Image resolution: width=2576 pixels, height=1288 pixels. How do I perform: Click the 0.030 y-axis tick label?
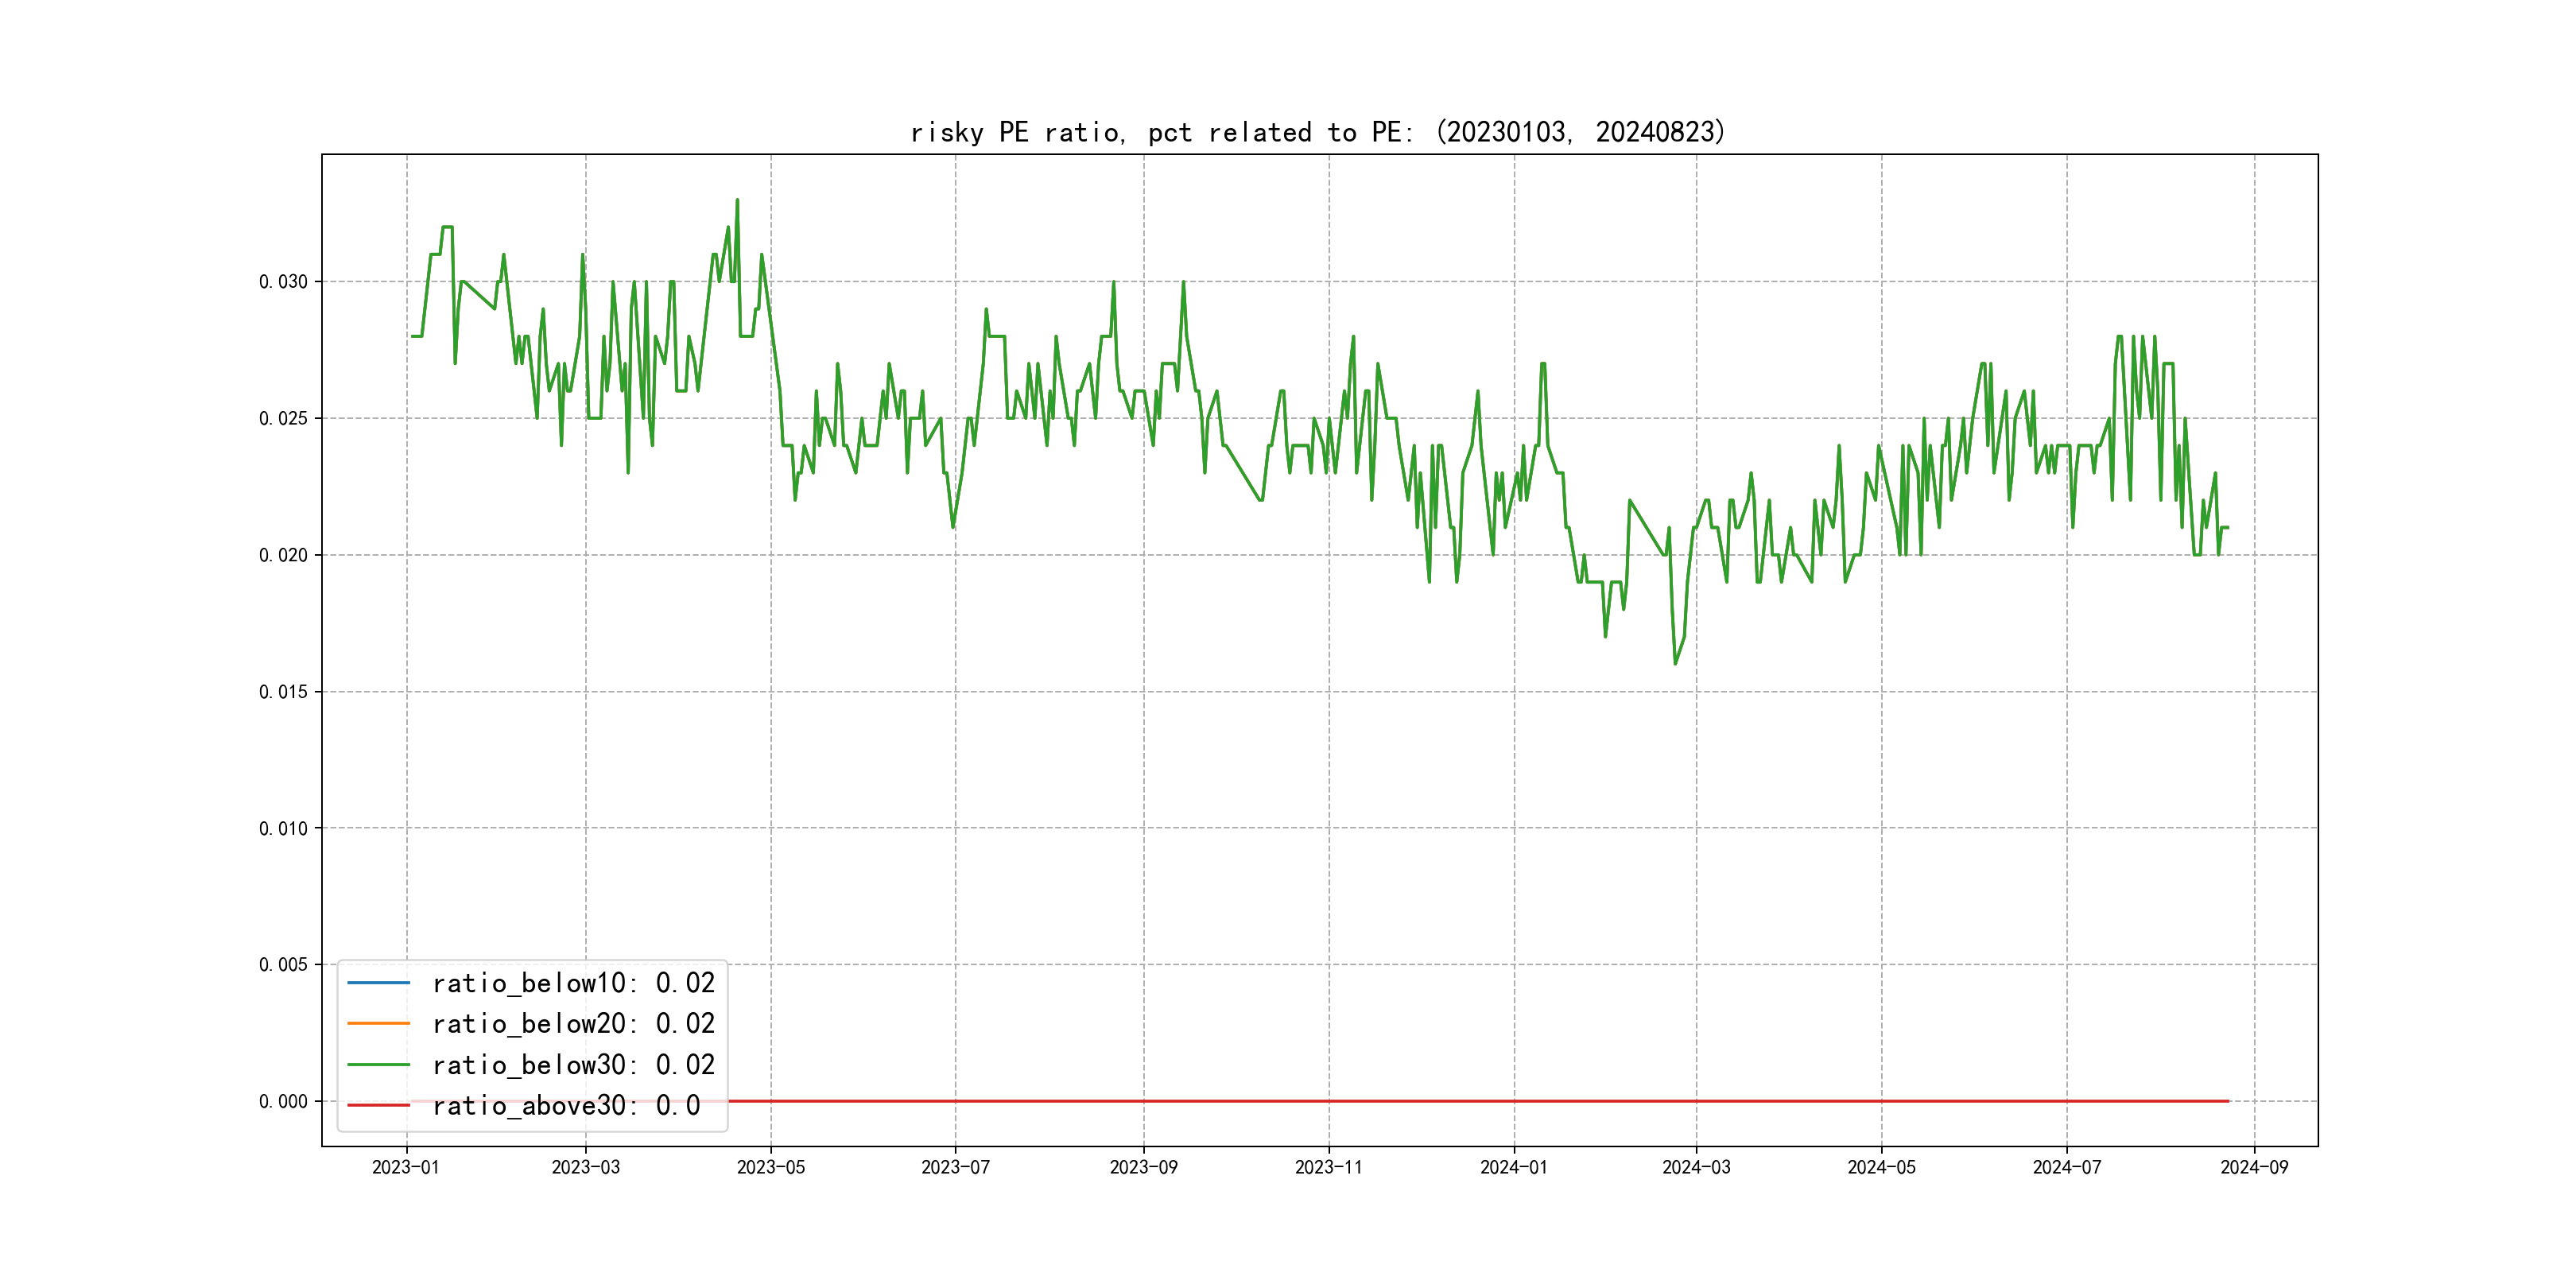[283, 282]
